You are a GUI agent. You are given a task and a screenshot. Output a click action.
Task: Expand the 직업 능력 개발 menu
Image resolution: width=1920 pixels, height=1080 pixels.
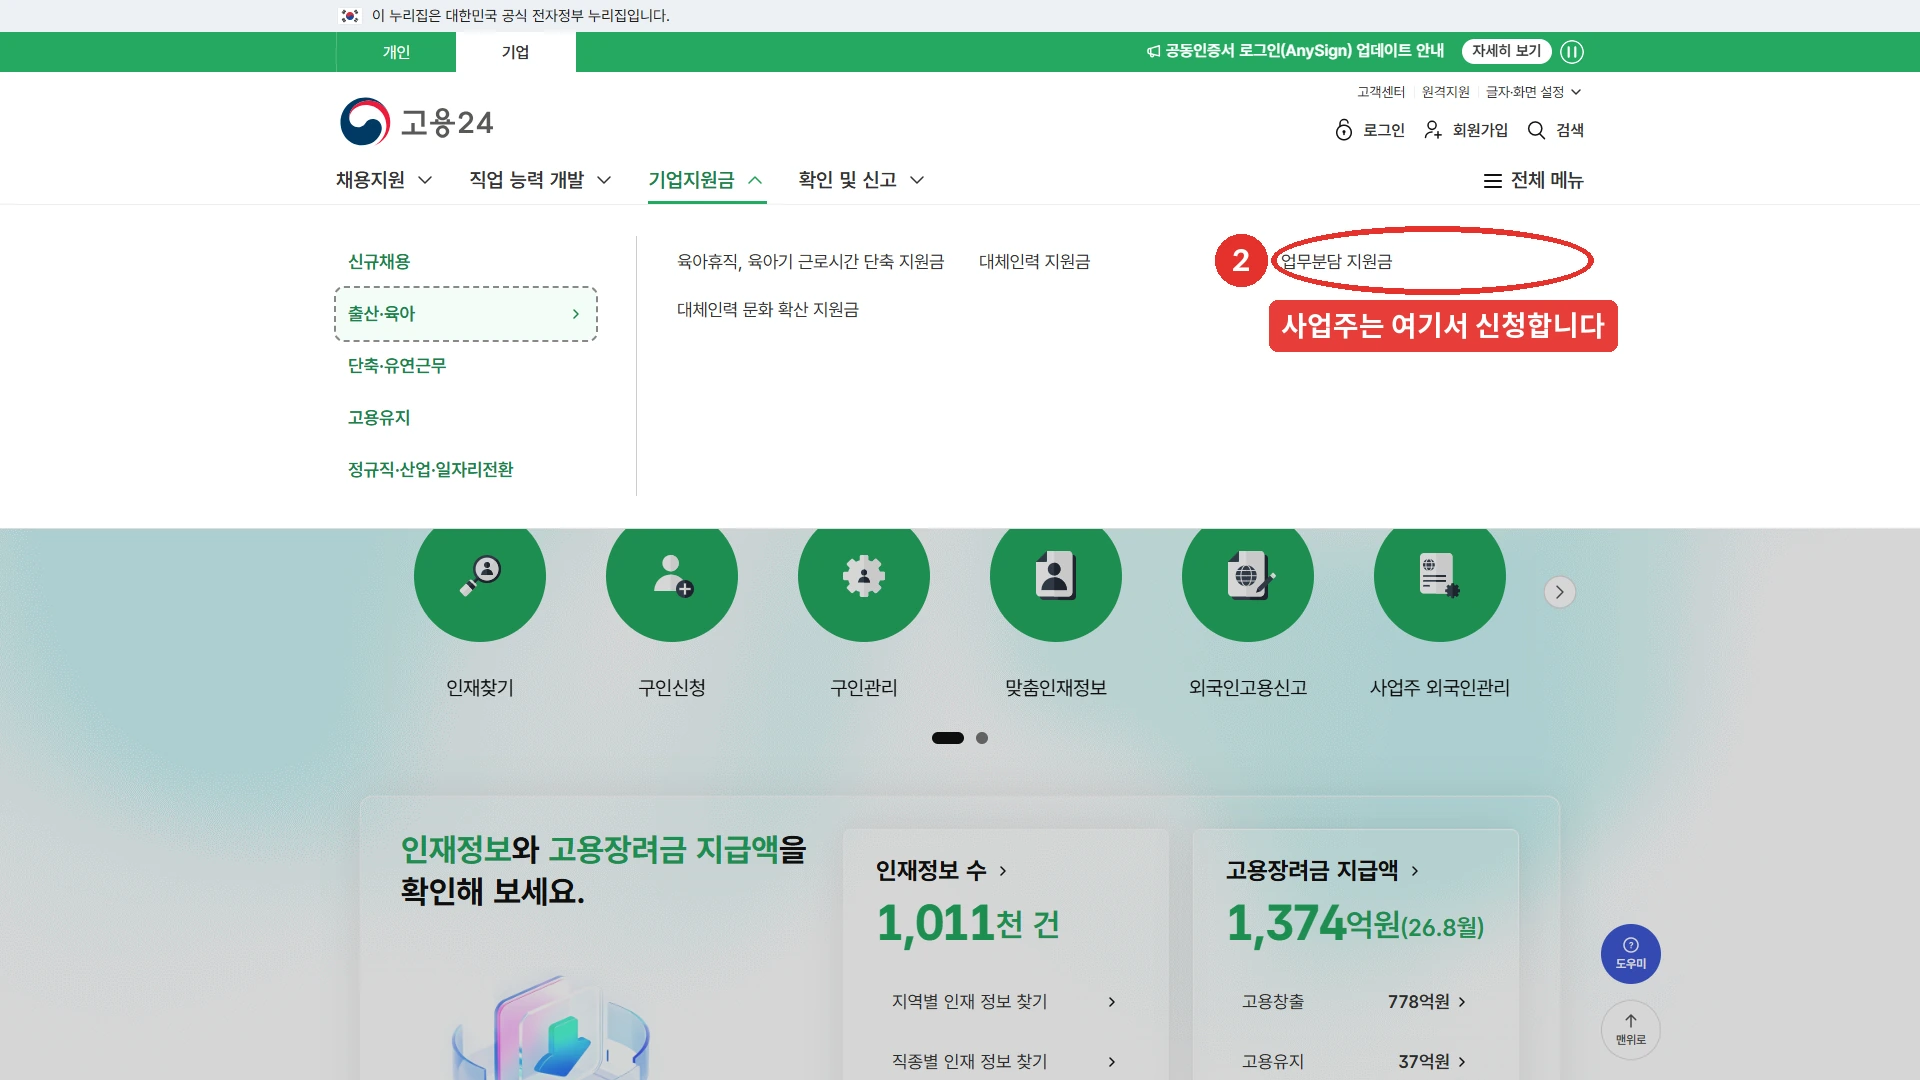(x=540, y=180)
